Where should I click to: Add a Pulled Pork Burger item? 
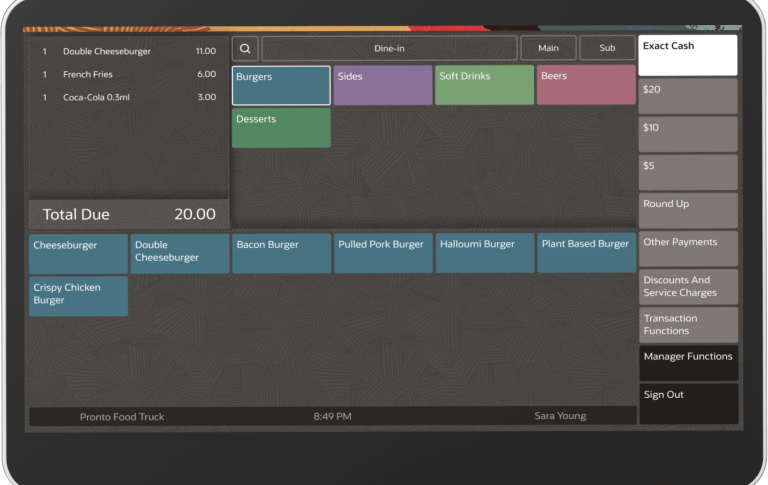(383, 254)
